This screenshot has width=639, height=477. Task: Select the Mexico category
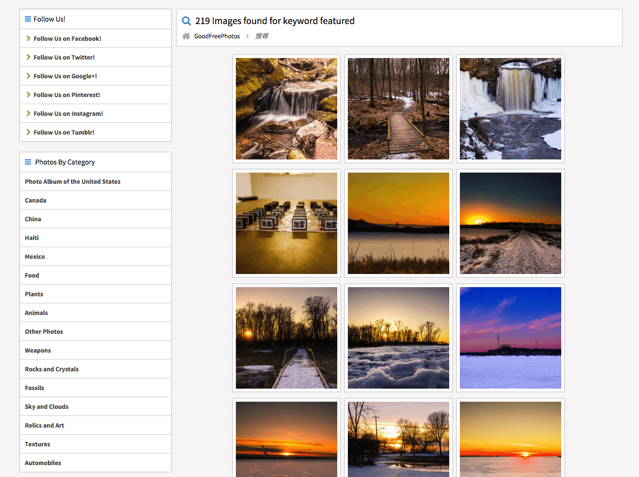35,256
